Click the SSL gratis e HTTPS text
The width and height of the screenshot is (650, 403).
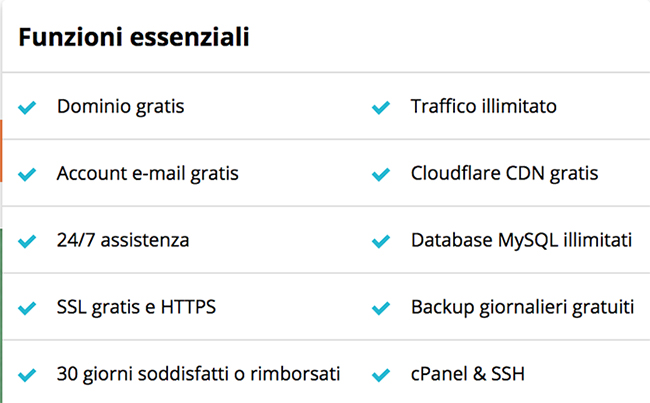pyautogui.click(x=136, y=307)
